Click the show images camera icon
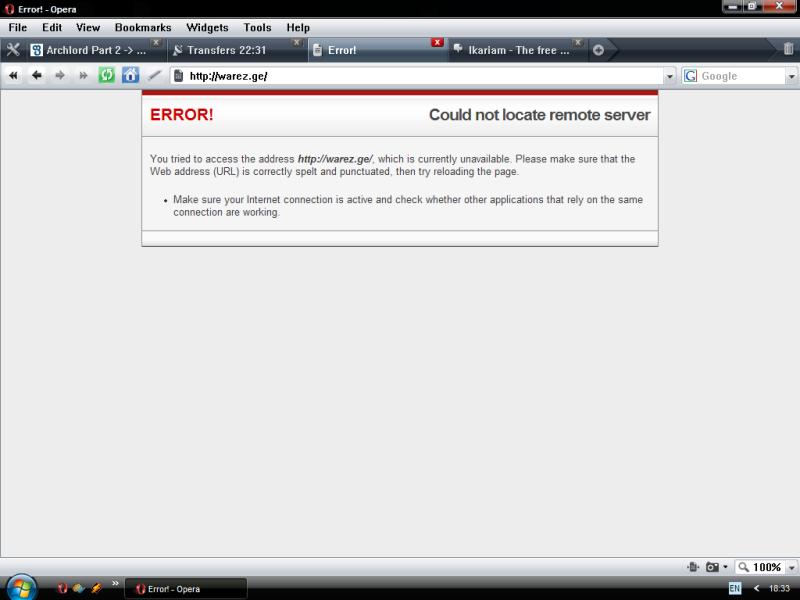The image size is (800, 600). (712, 567)
